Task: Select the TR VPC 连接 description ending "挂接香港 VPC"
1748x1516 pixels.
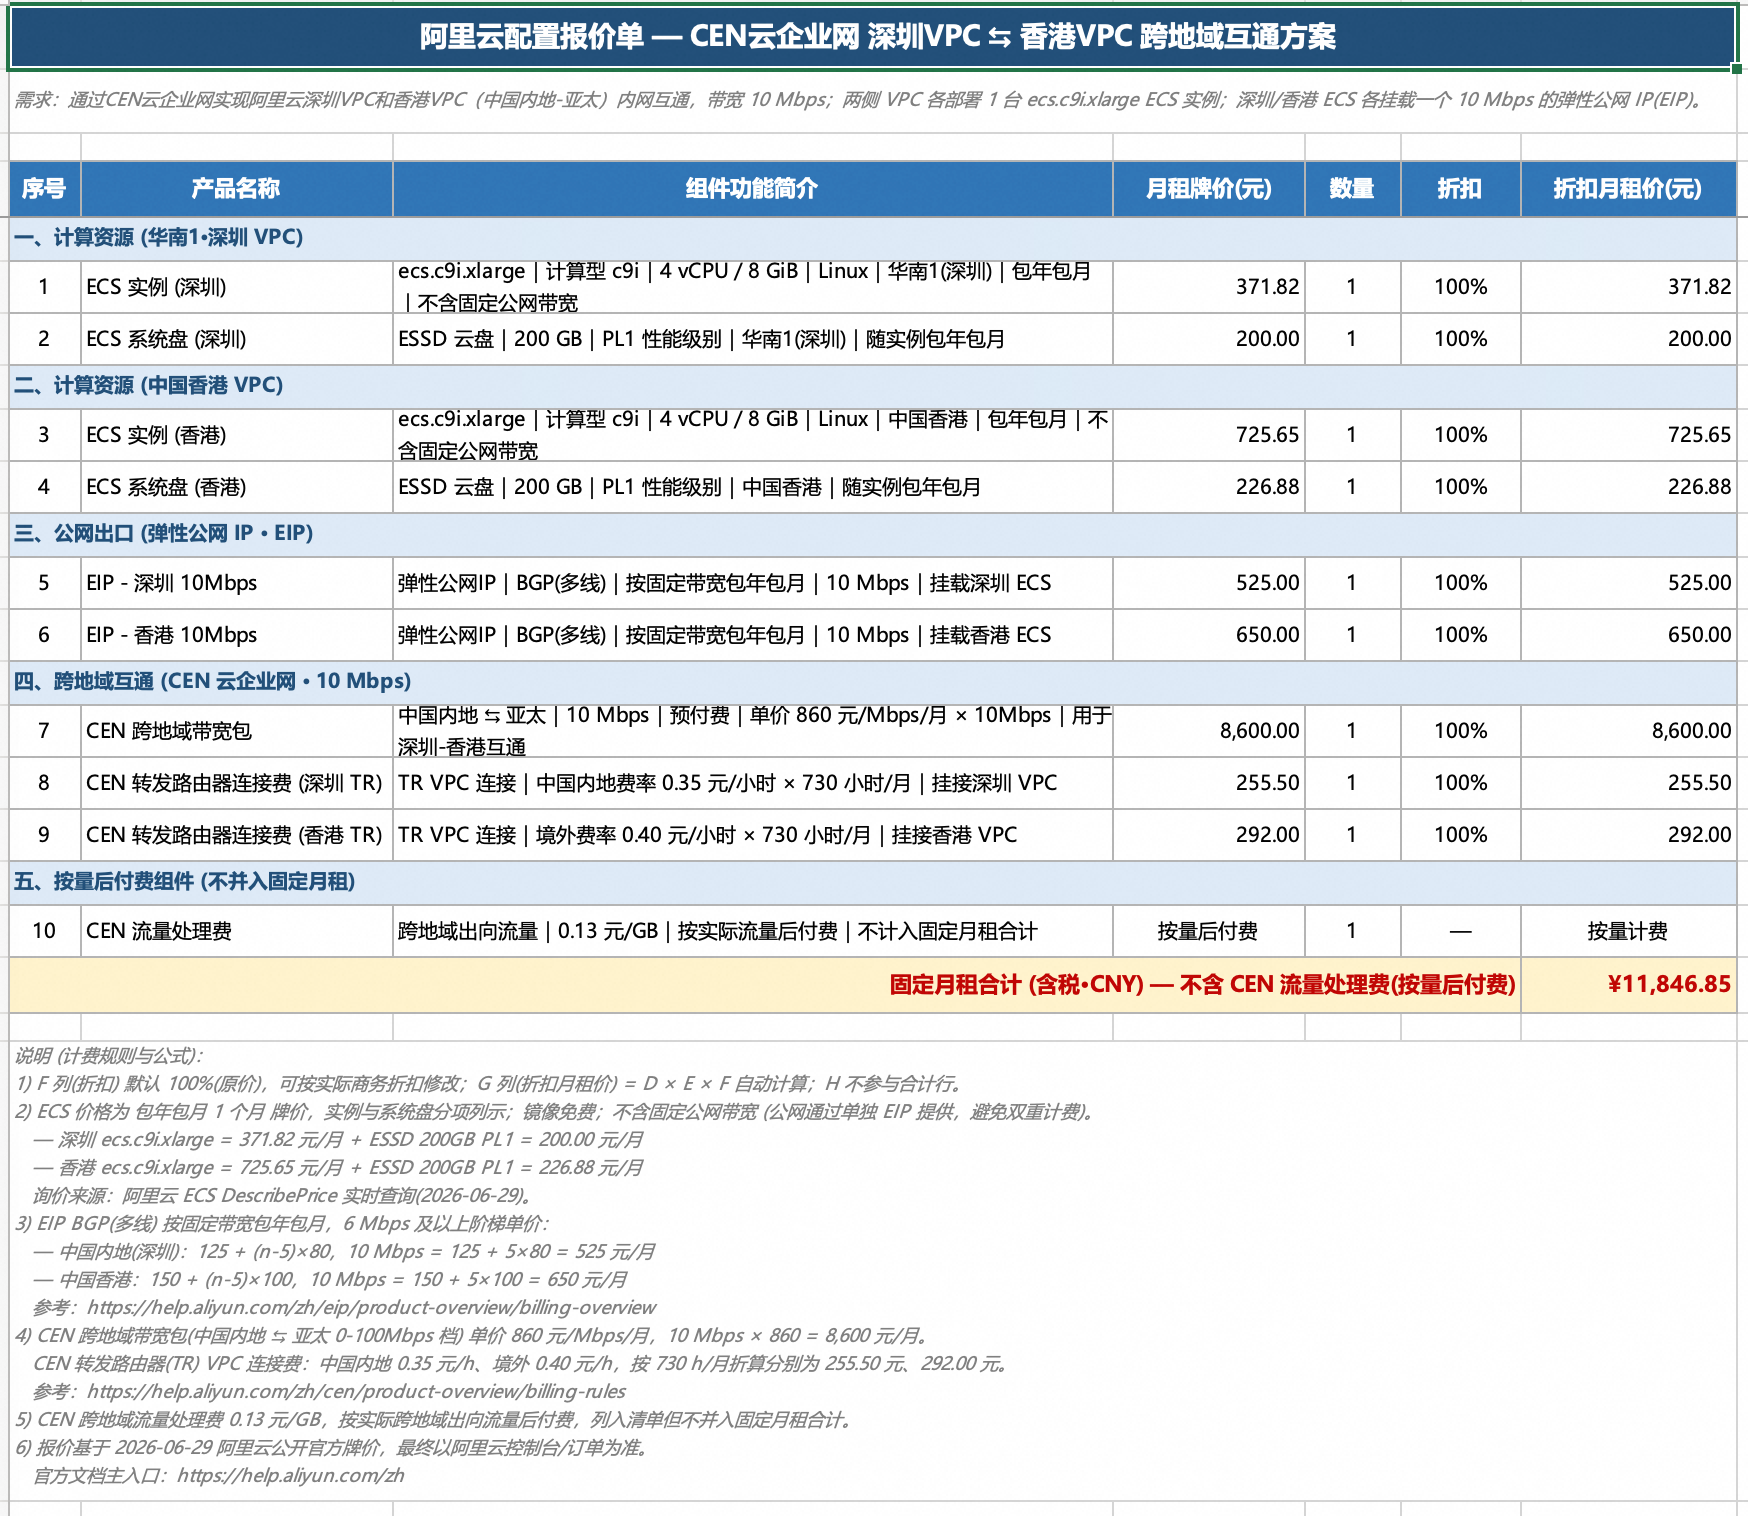Action: (x=752, y=835)
